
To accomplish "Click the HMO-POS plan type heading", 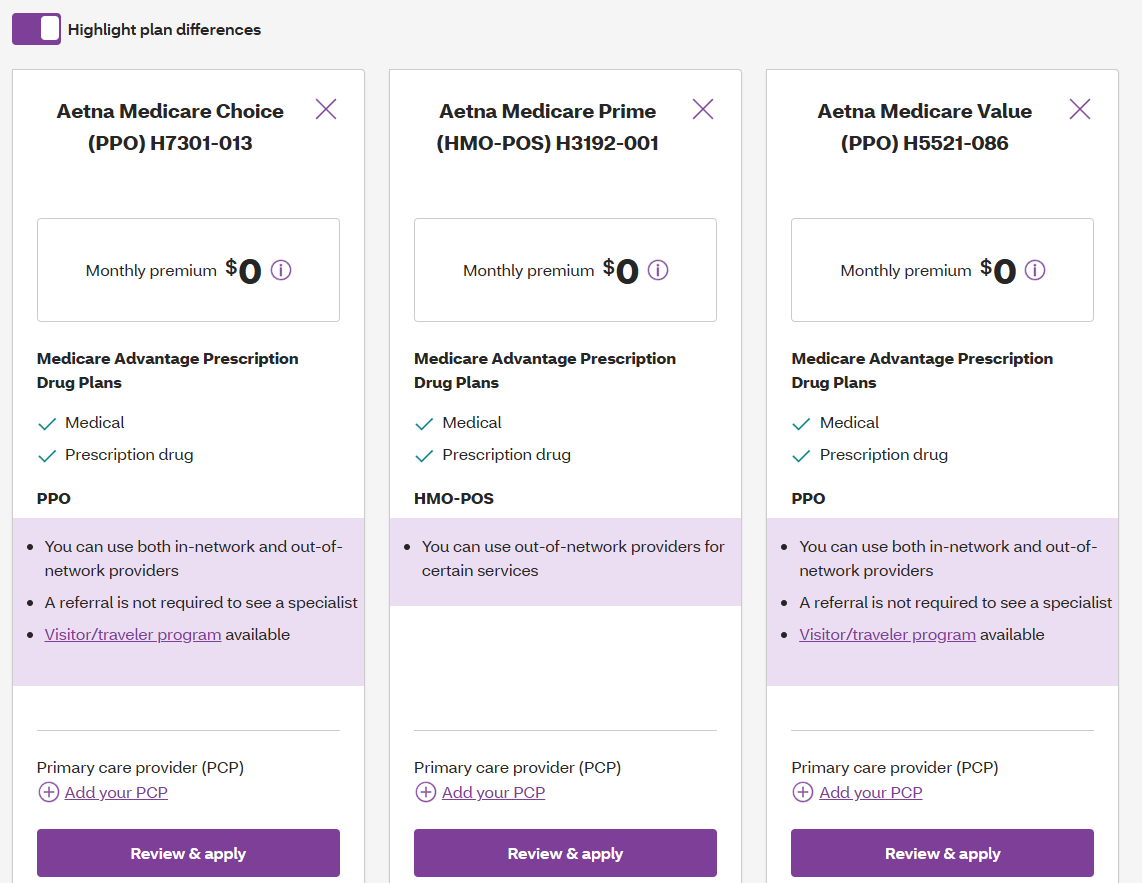I will (x=454, y=498).
